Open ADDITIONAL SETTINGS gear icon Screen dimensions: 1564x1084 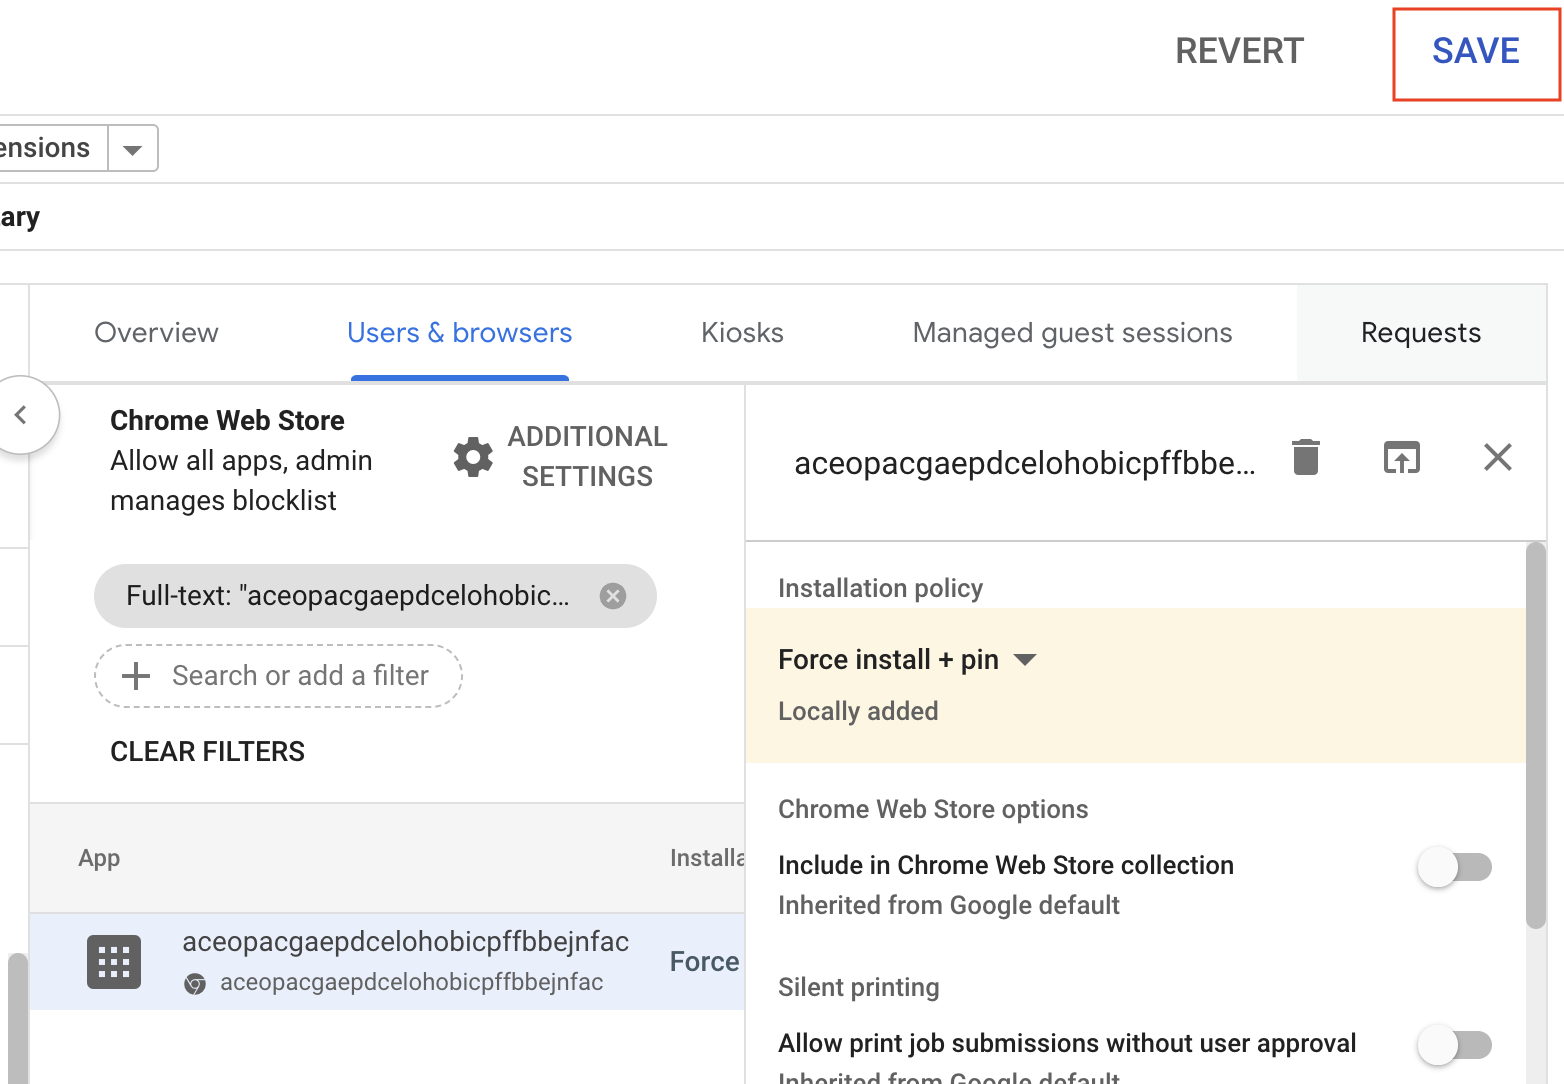(473, 457)
